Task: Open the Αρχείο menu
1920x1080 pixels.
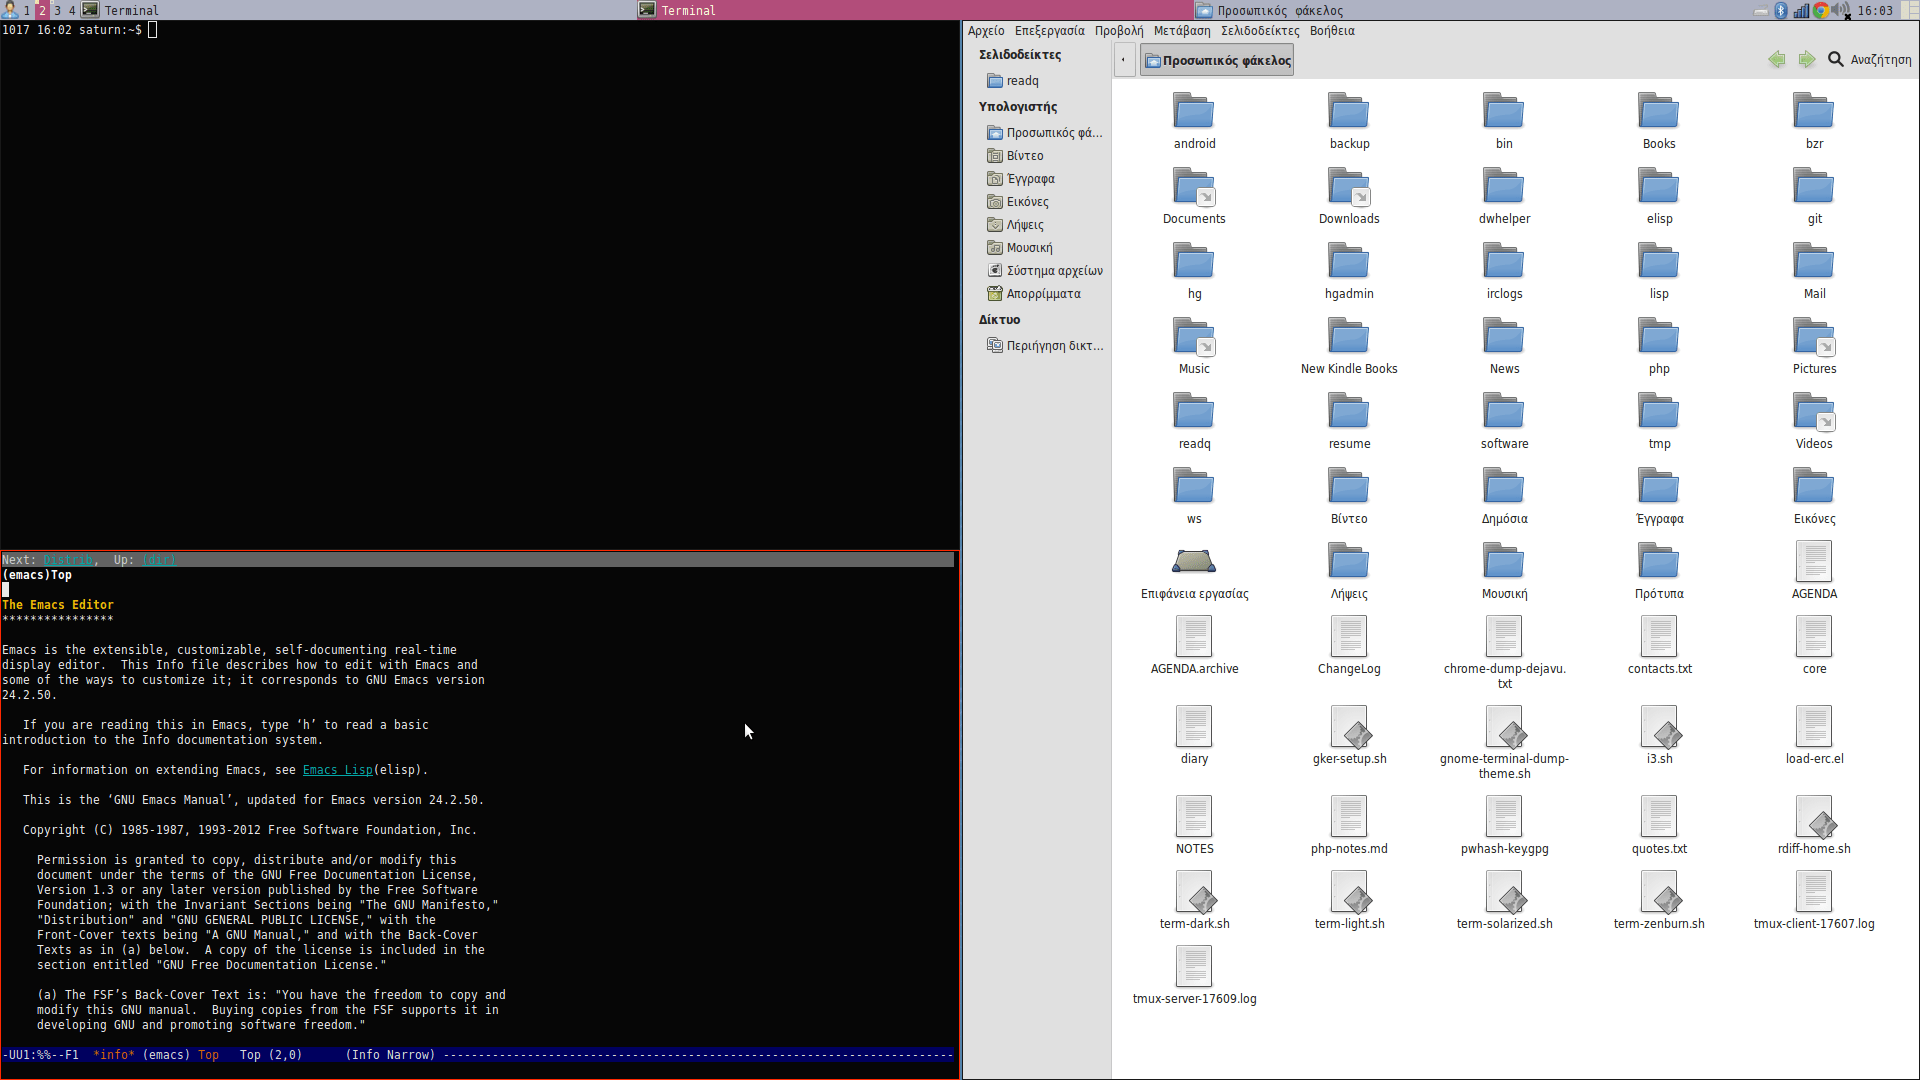Action: [985, 31]
